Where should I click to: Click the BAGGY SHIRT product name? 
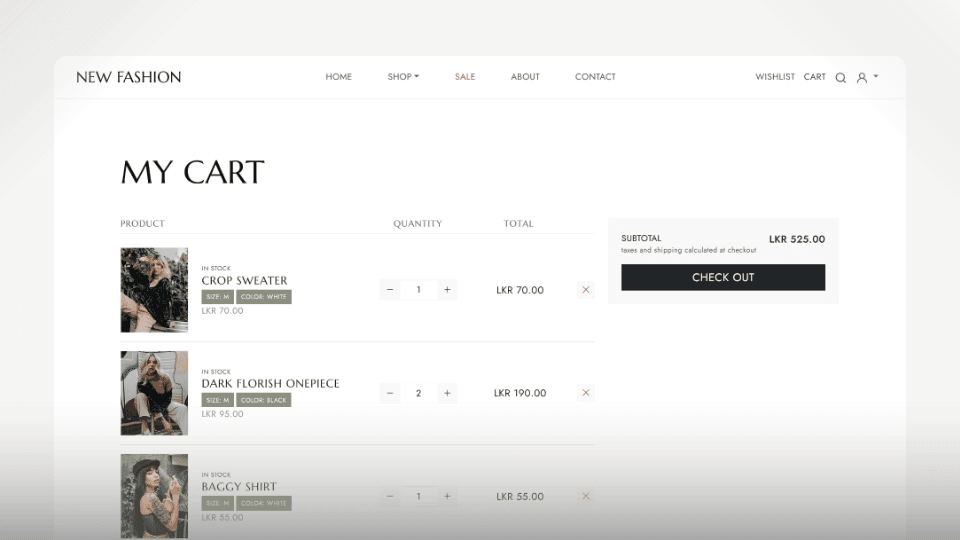coord(239,487)
